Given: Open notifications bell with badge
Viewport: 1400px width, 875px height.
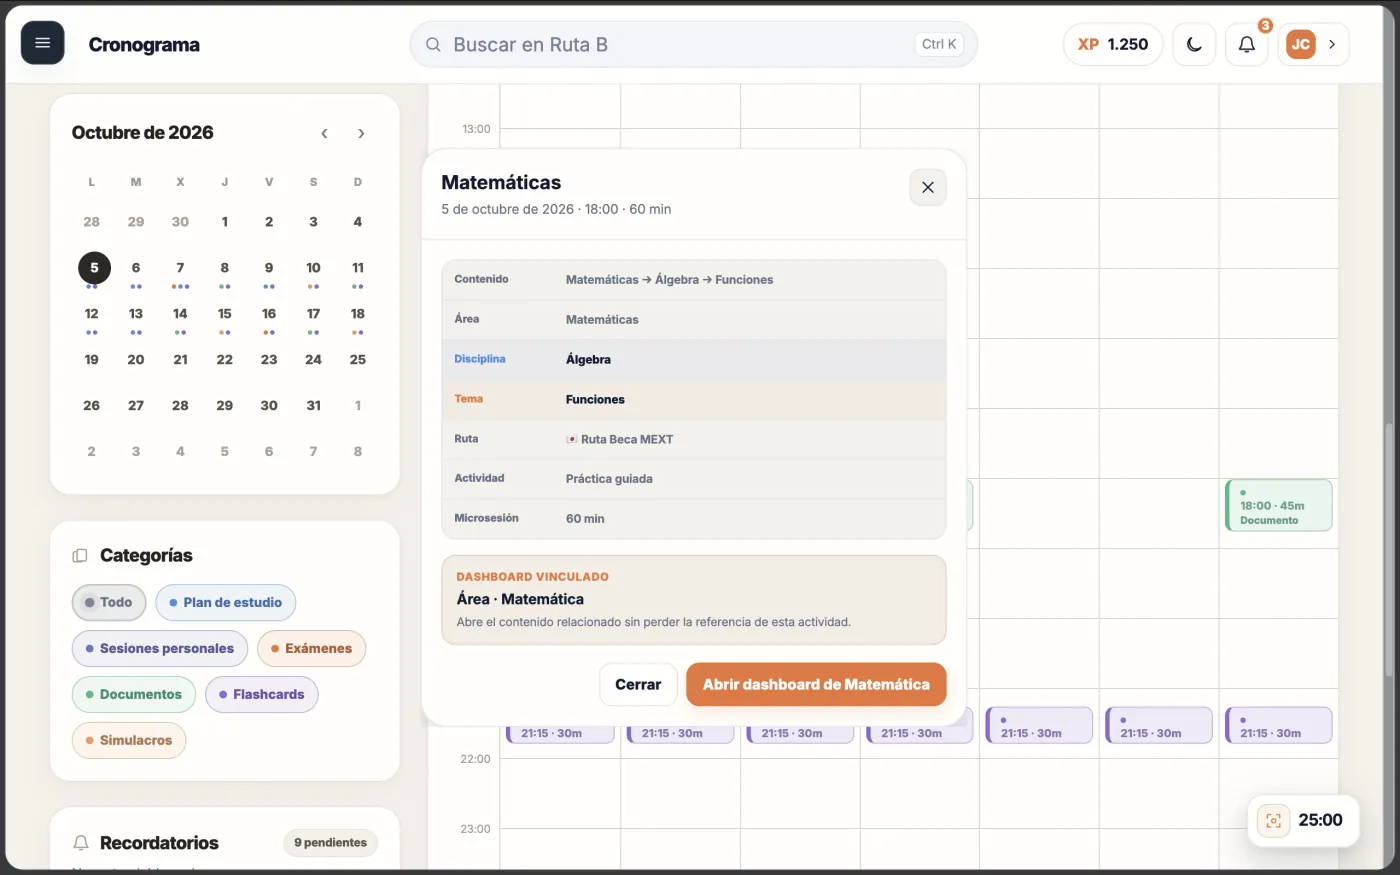Looking at the screenshot, I should tap(1246, 44).
